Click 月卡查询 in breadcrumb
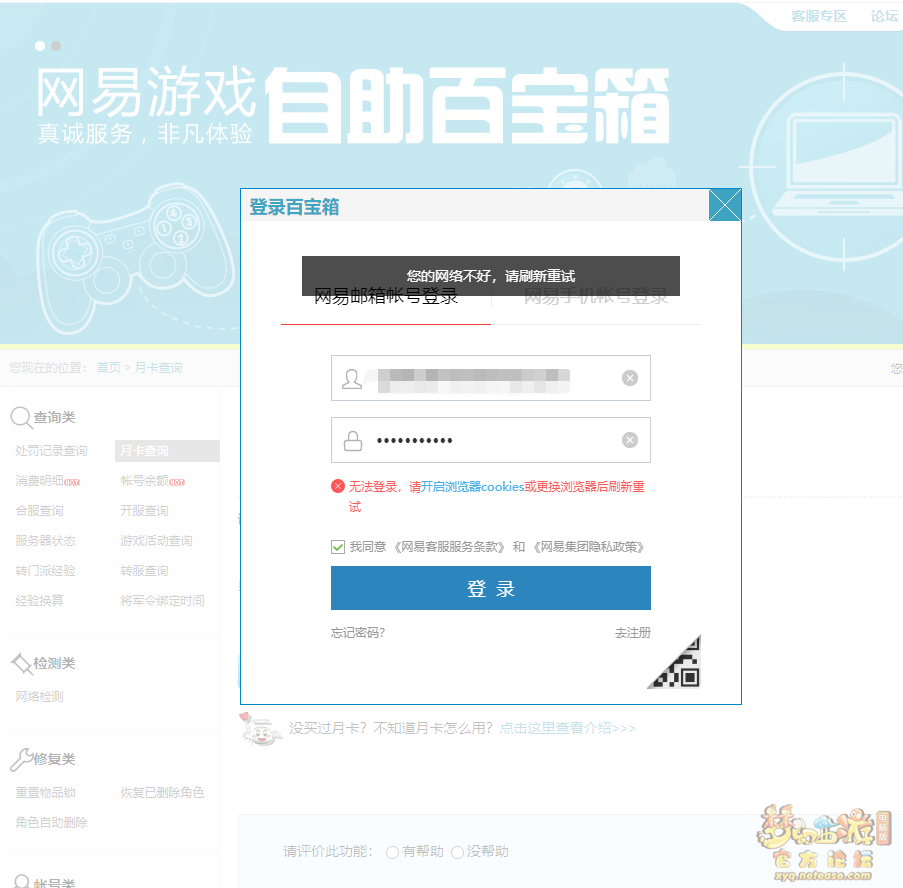The width and height of the screenshot is (903, 888). (158, 367)
